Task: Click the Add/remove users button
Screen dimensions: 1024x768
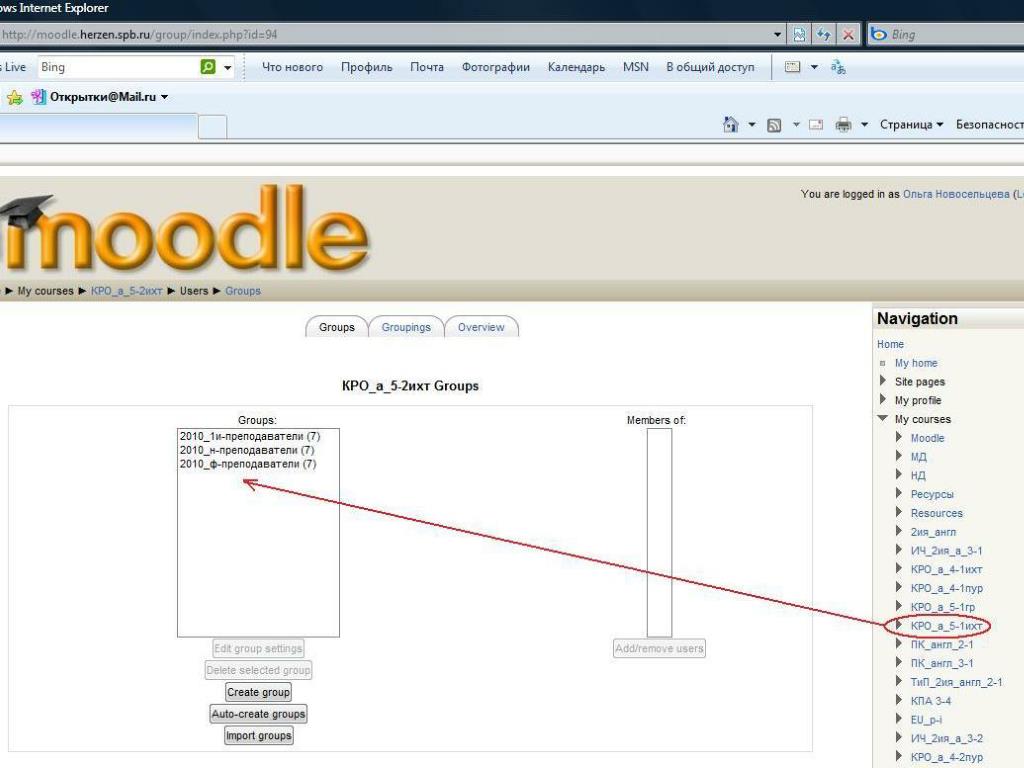Action: coord(660,648)
